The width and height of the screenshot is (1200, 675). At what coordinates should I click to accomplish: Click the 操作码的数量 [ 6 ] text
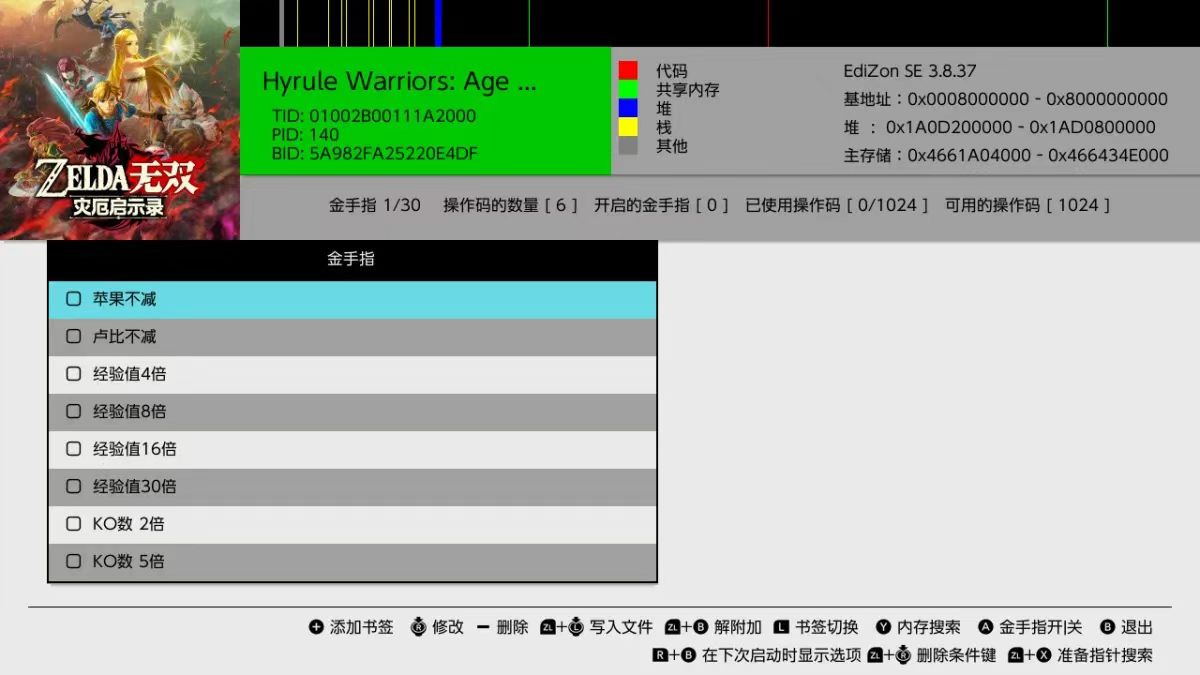click(x=511, y=205)
